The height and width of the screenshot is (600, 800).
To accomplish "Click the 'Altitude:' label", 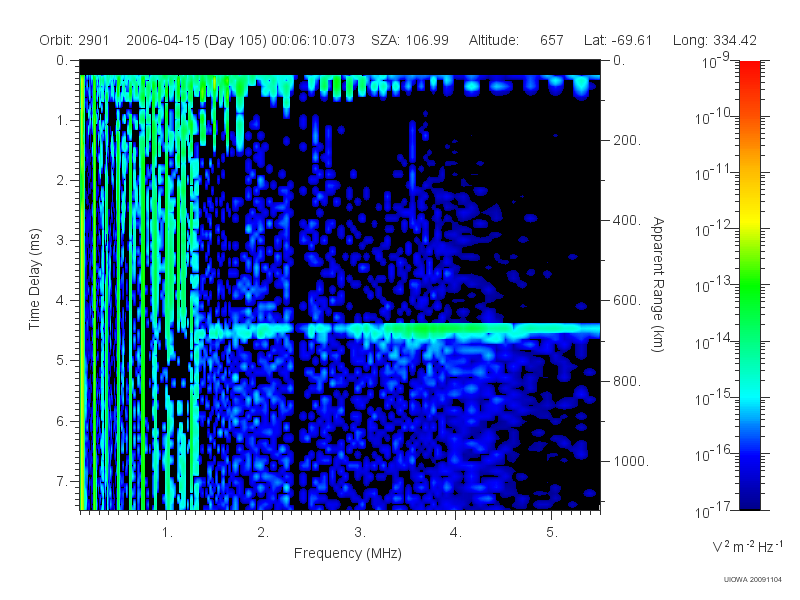I will [x=493, y=40].
